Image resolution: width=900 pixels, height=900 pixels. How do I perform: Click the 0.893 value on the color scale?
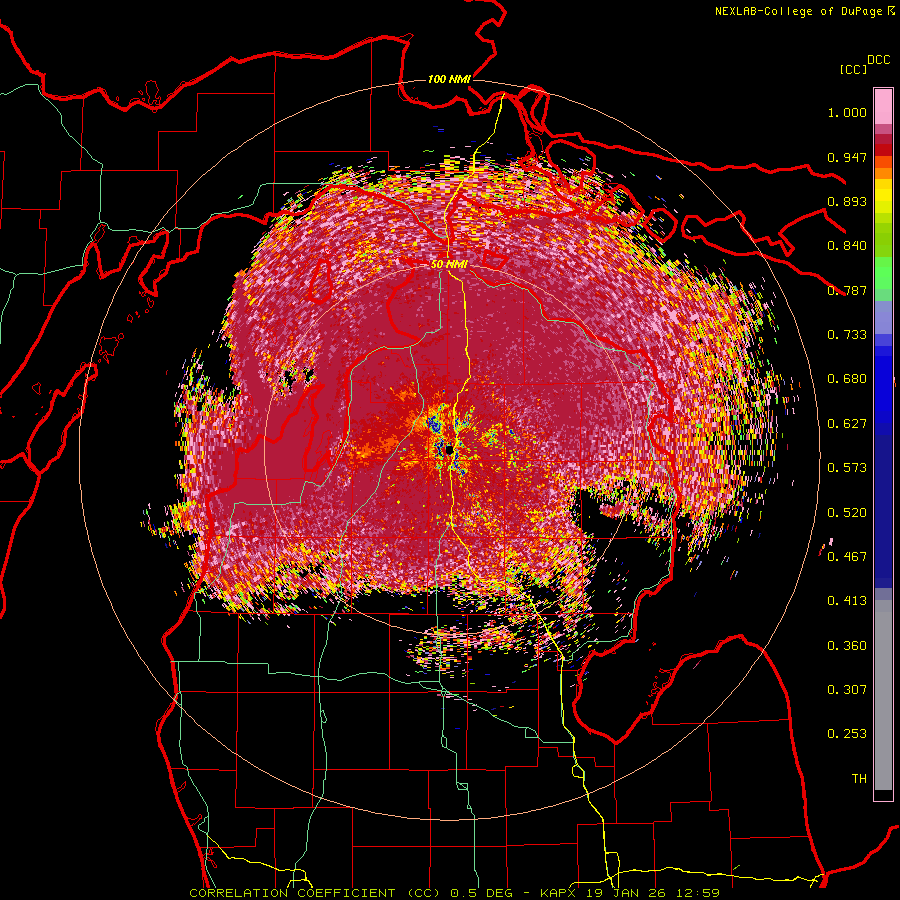point(847,201)
